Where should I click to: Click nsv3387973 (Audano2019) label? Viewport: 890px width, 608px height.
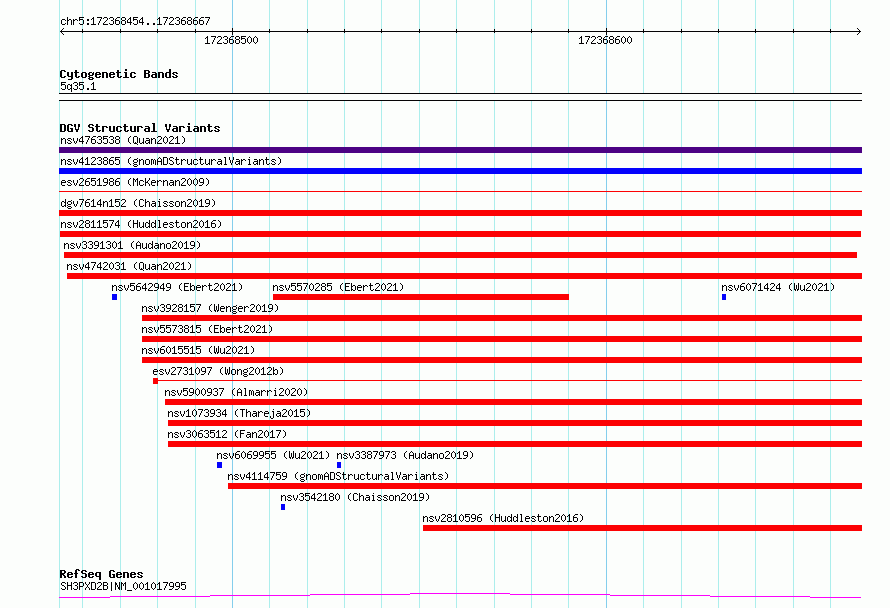tap(405, 455)
